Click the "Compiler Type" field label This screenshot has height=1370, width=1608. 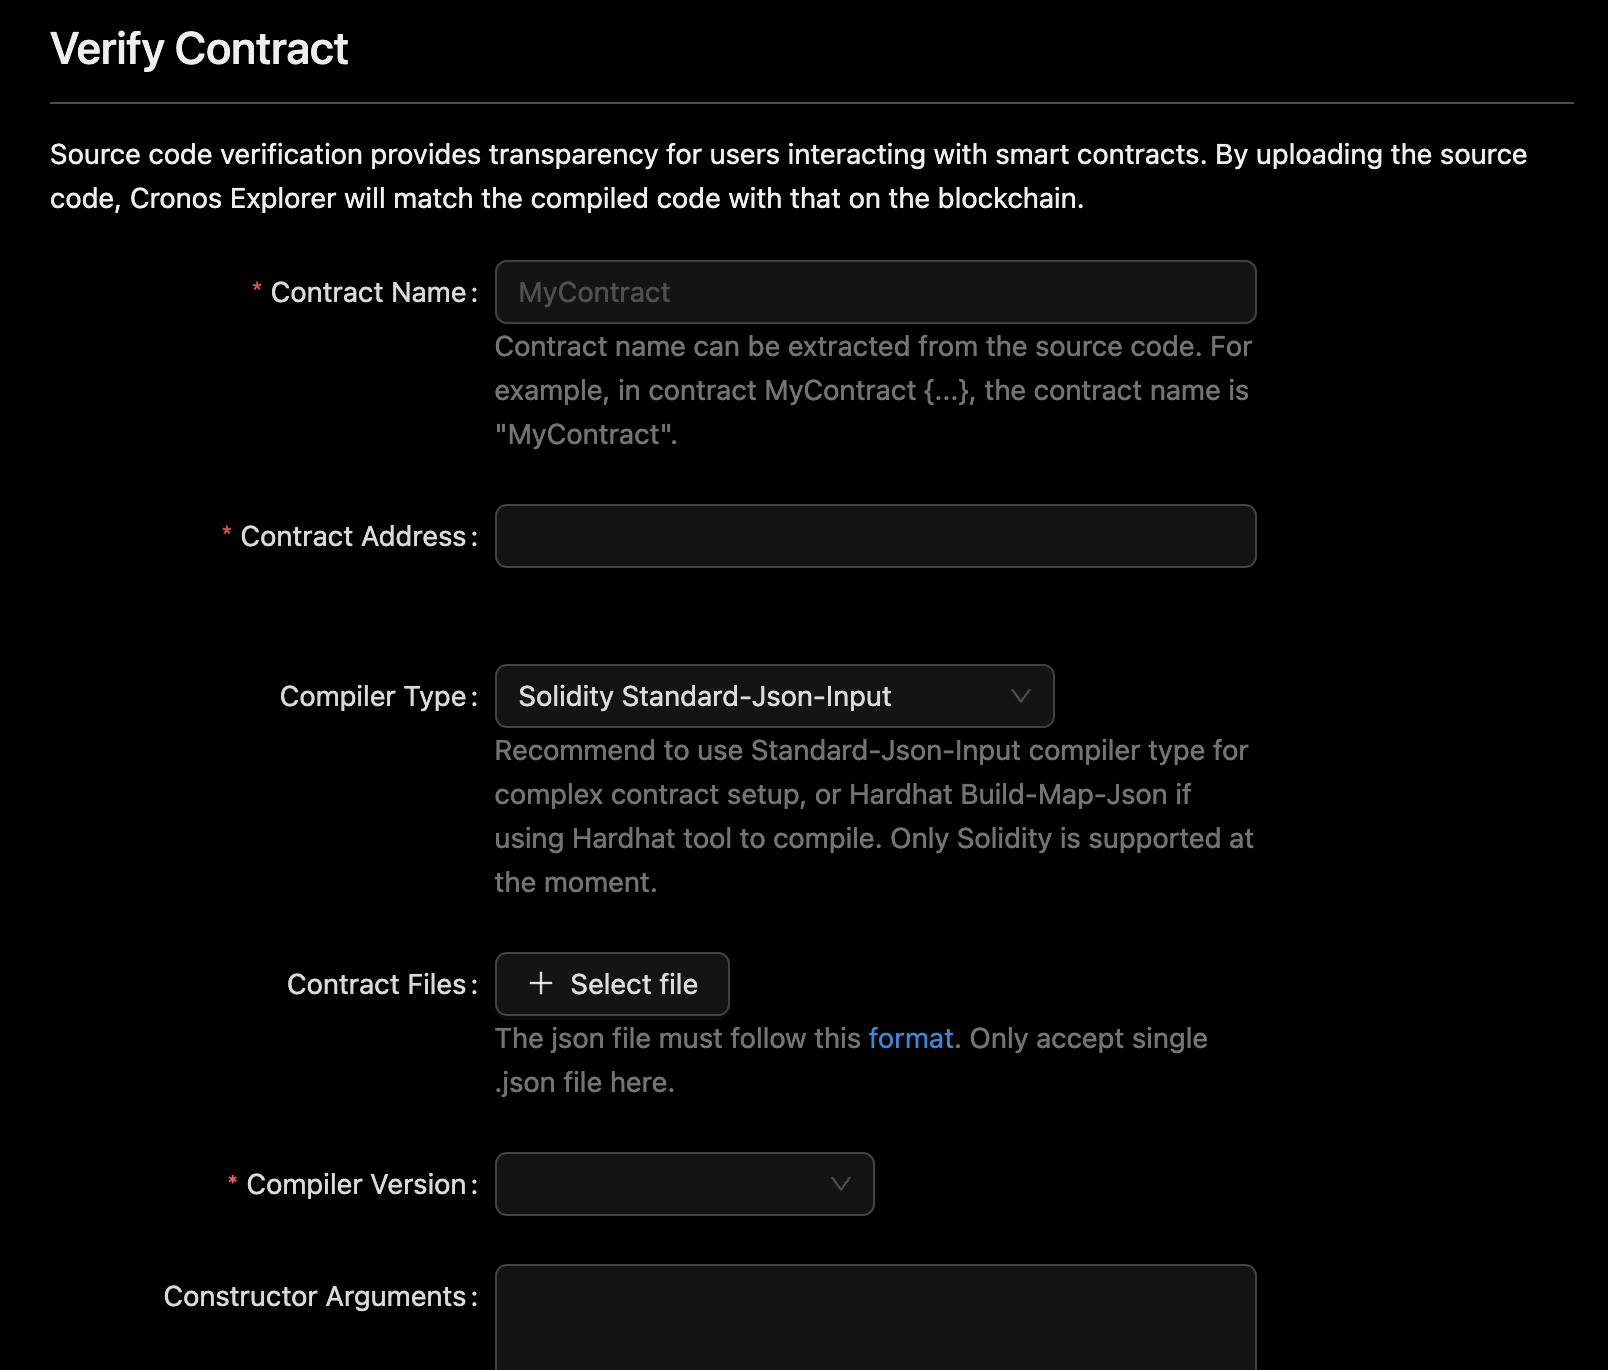(x=373, y=696)
